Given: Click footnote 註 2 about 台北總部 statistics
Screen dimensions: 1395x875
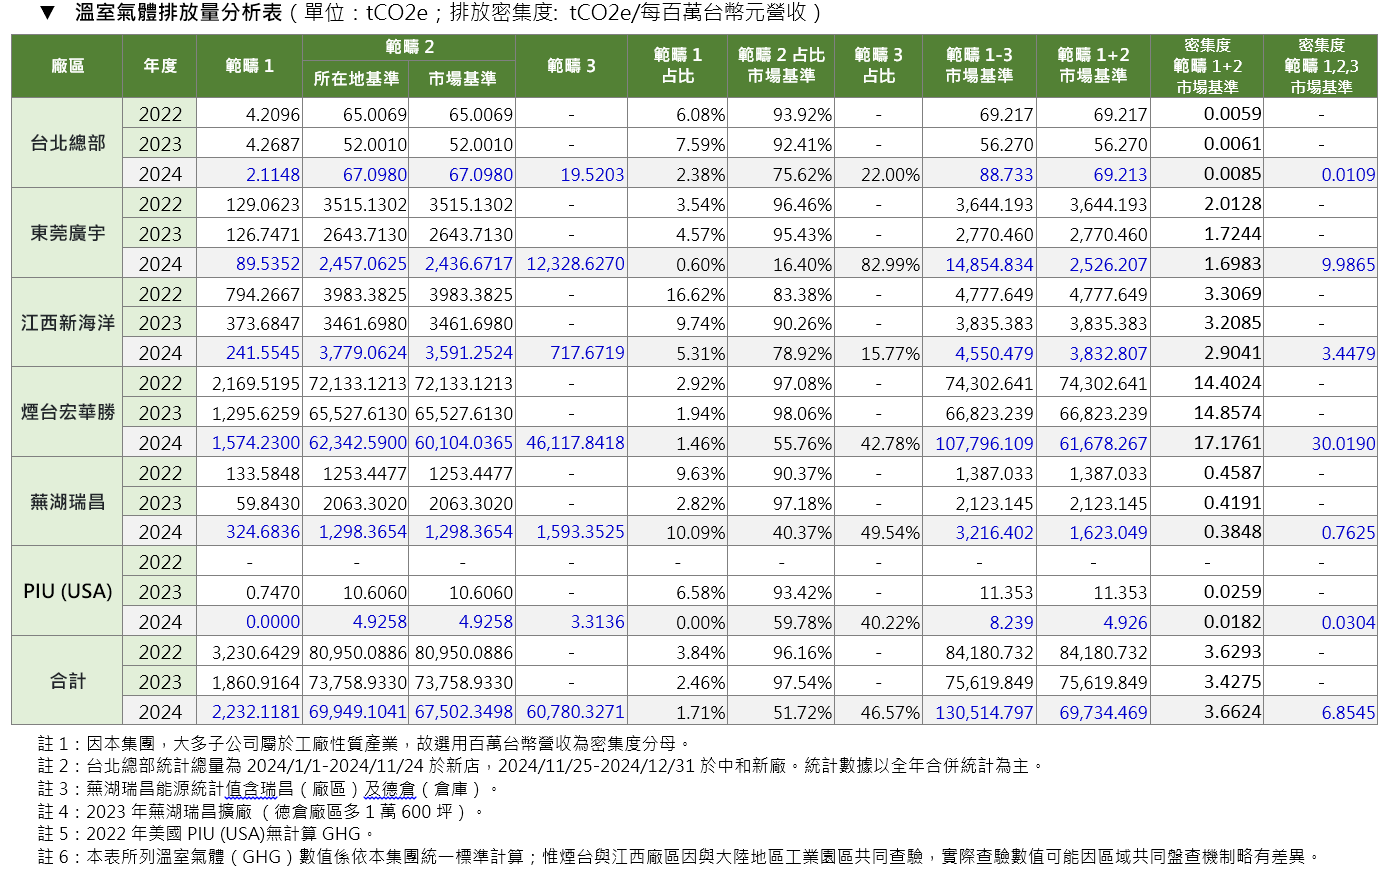Looking at the screenshot, I should [540, 766].
